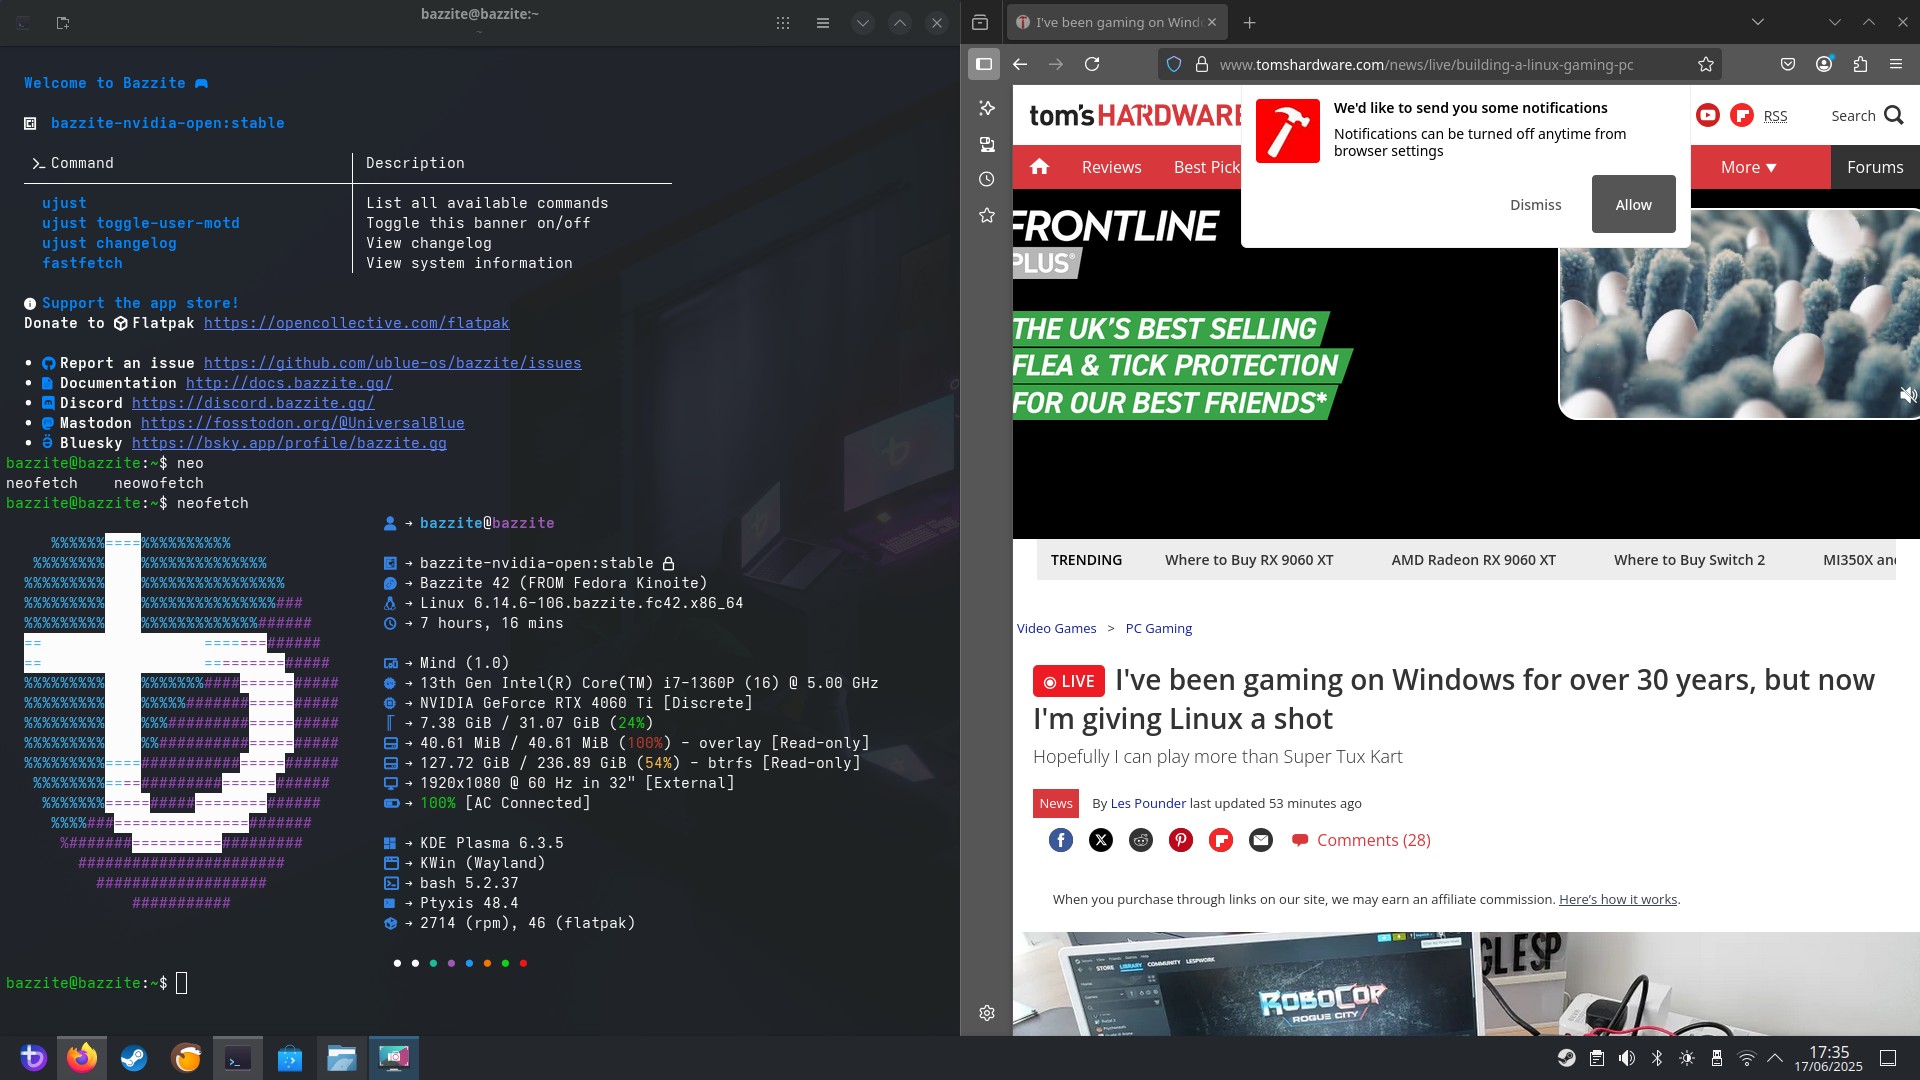Image resolution: width=1920 pixels, height=1080 pixels.
Task: Open Firefox's list of recent browsing
Action: point(980,22)
